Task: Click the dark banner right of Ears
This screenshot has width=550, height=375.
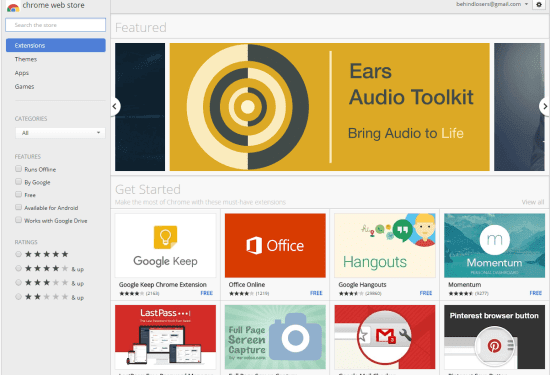Action: point(519,107)
